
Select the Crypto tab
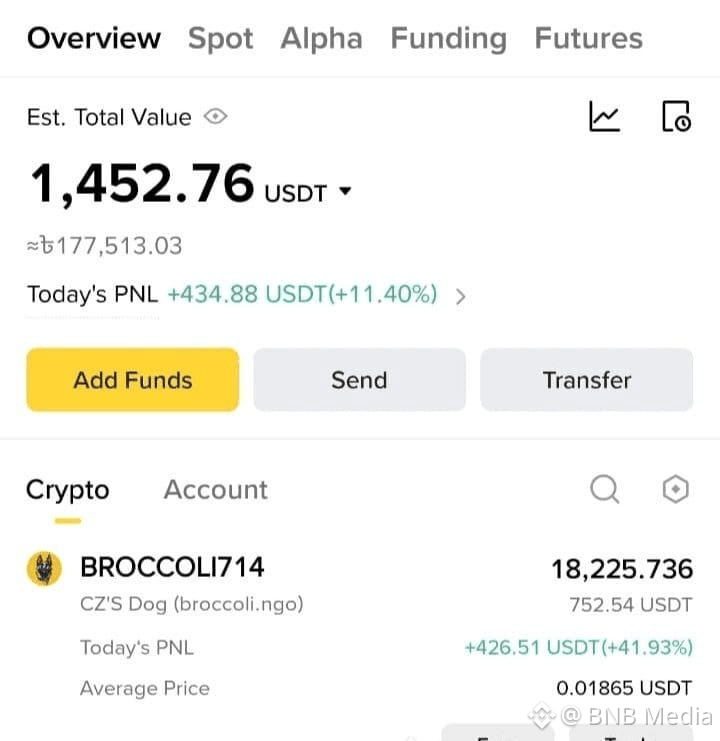point(68,490)
